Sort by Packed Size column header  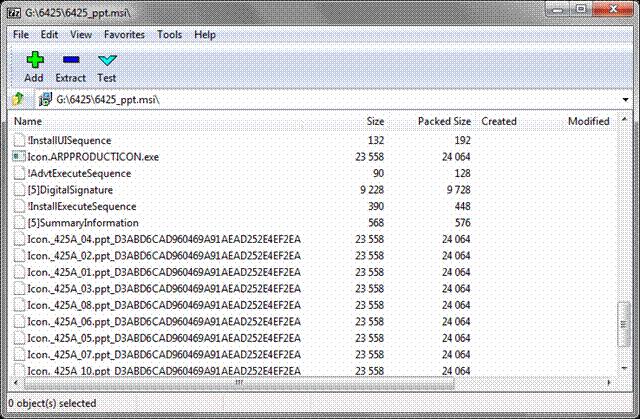(x=444, y=121)
